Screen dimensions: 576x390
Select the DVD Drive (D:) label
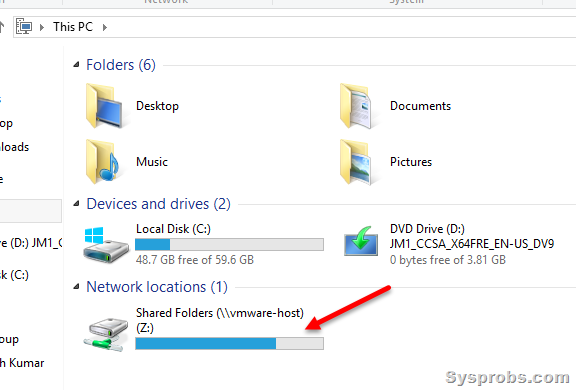(x=427, y=229)
